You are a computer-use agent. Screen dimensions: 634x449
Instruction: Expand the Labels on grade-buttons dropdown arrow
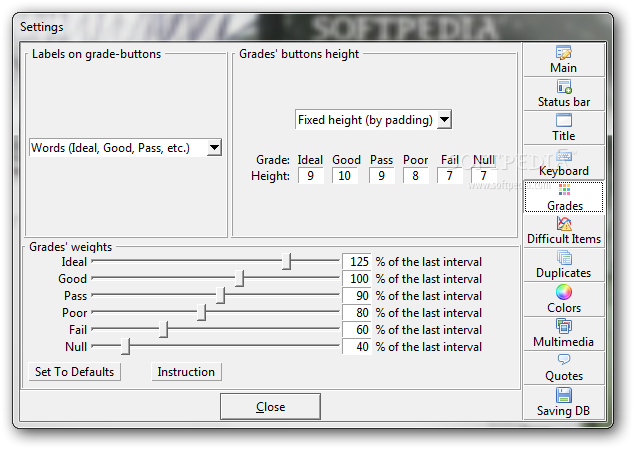214,148
